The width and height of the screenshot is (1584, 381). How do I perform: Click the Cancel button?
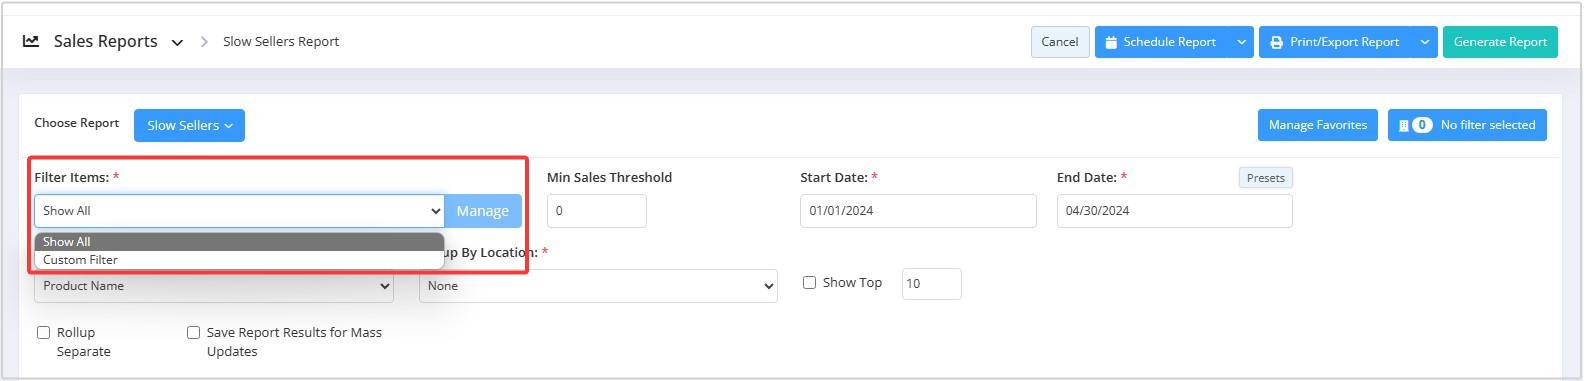[x=1060, y=42]
